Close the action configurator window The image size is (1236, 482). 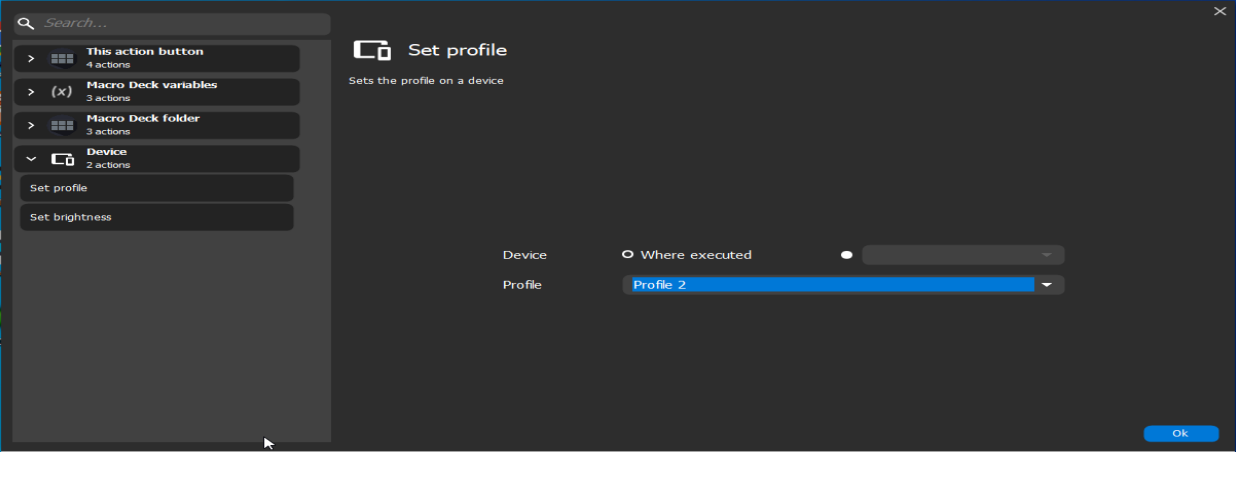(x=1219, y=11)
